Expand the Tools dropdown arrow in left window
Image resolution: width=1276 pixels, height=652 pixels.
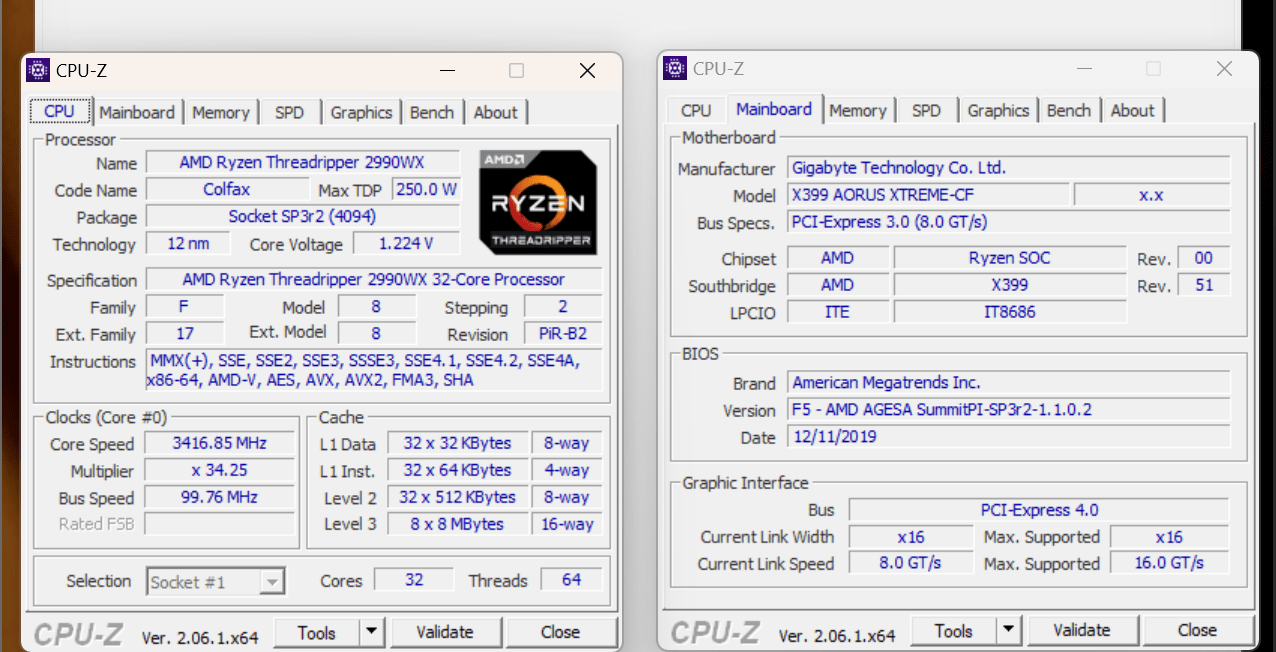(x=372, y=632)
